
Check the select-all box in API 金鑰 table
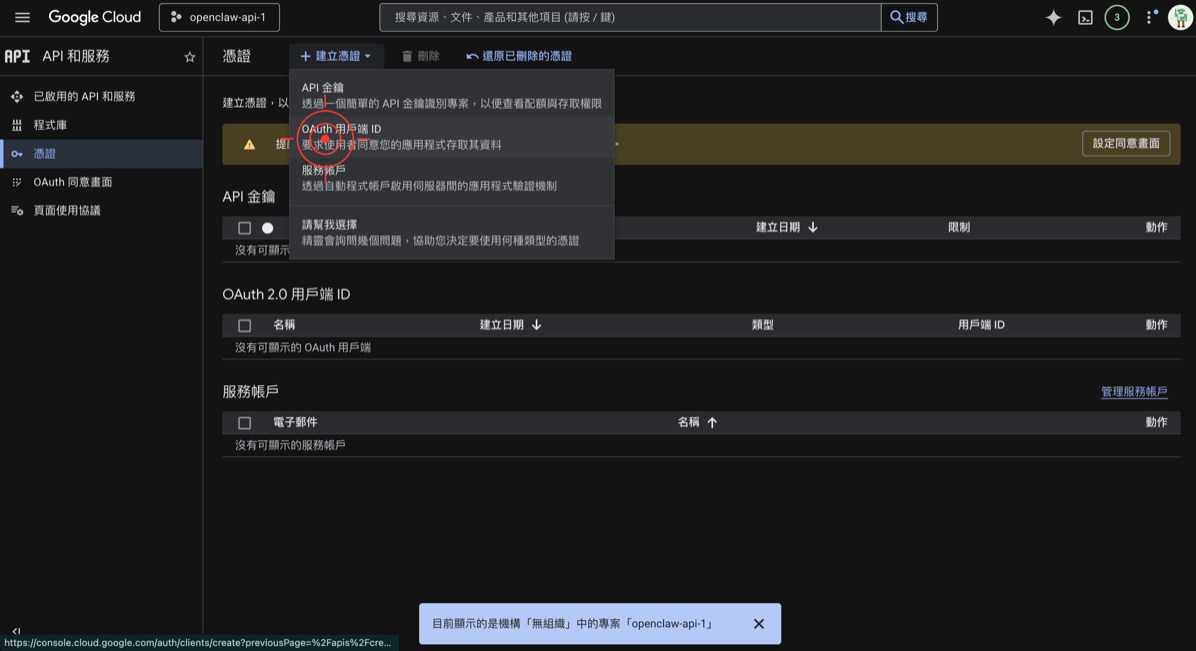243,227
